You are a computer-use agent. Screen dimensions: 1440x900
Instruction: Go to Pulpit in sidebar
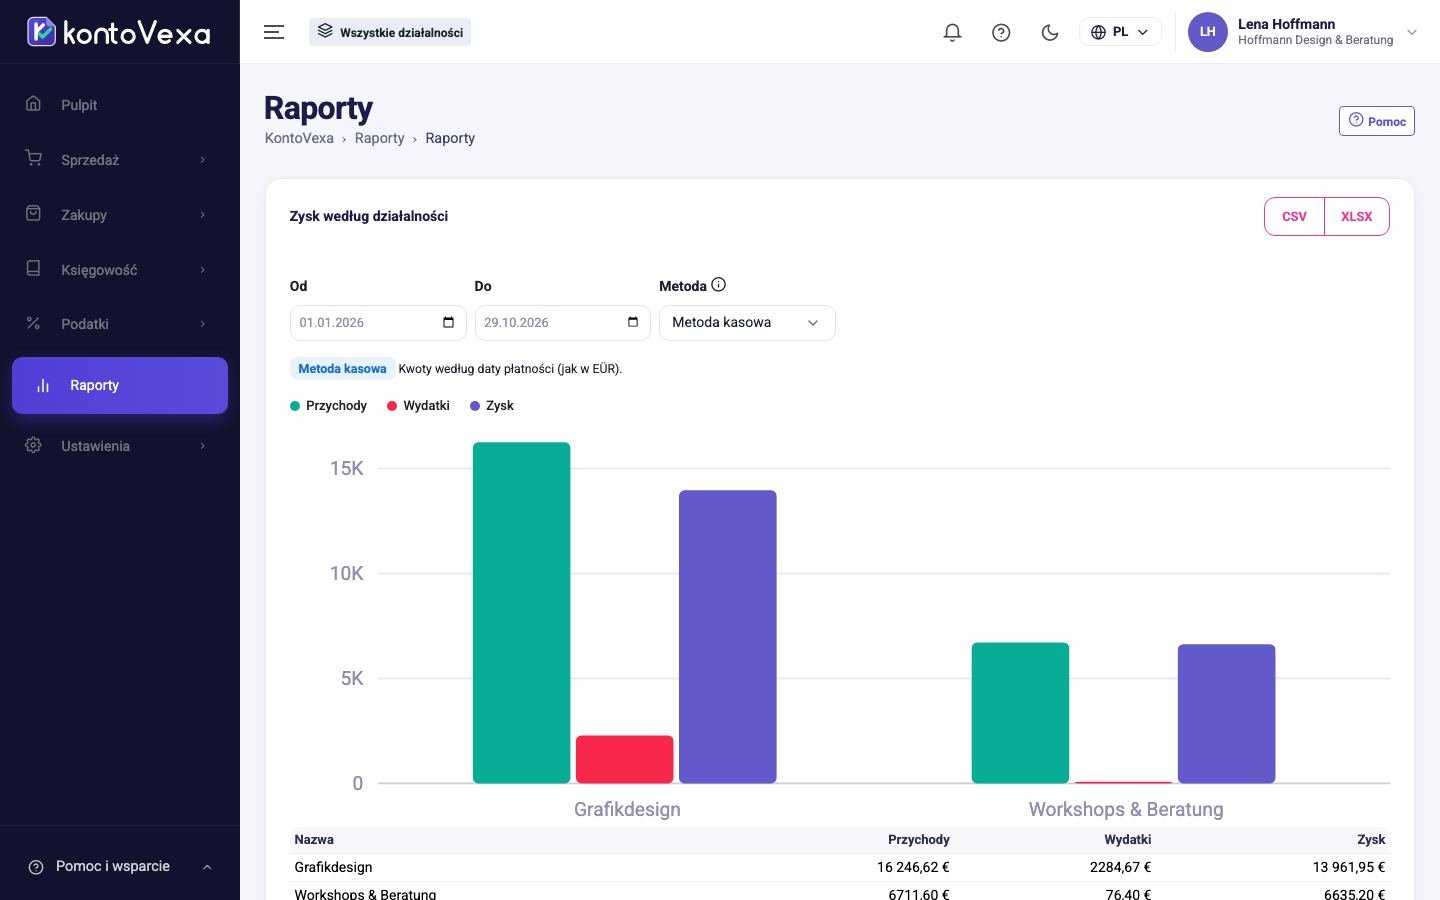click(119, 105)
